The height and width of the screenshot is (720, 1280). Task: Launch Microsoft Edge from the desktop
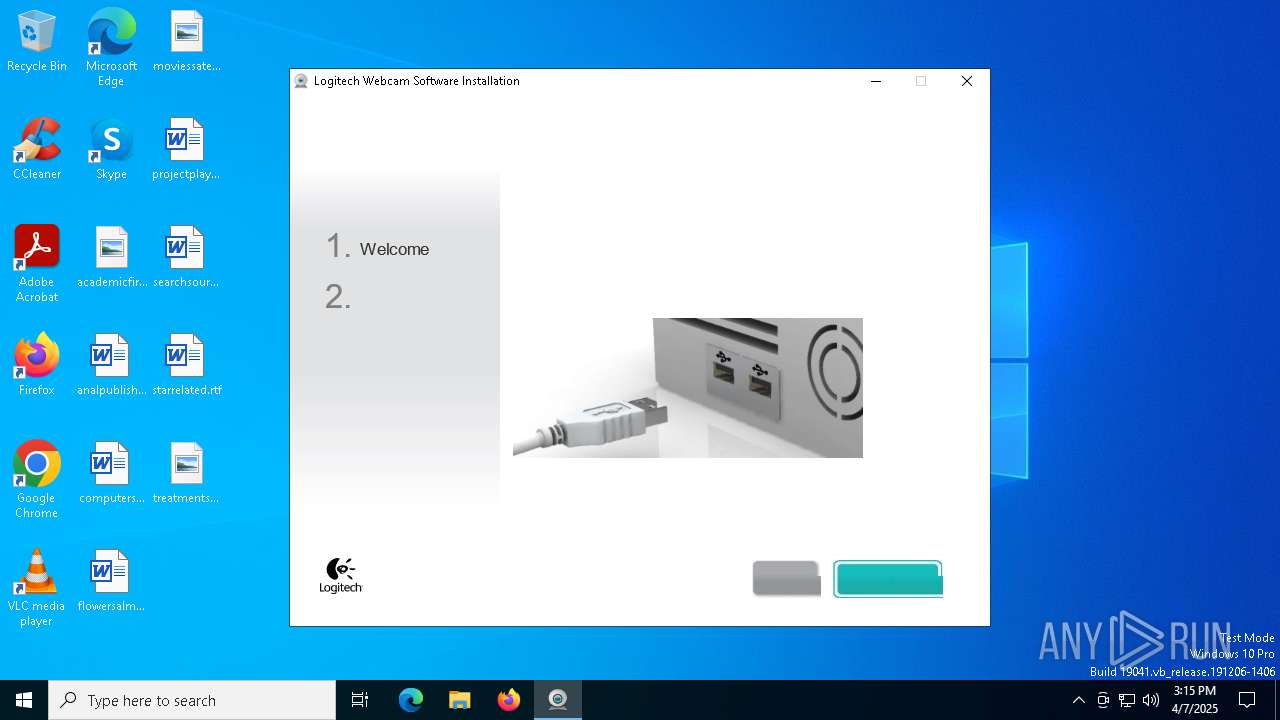[x=111, y=47]
